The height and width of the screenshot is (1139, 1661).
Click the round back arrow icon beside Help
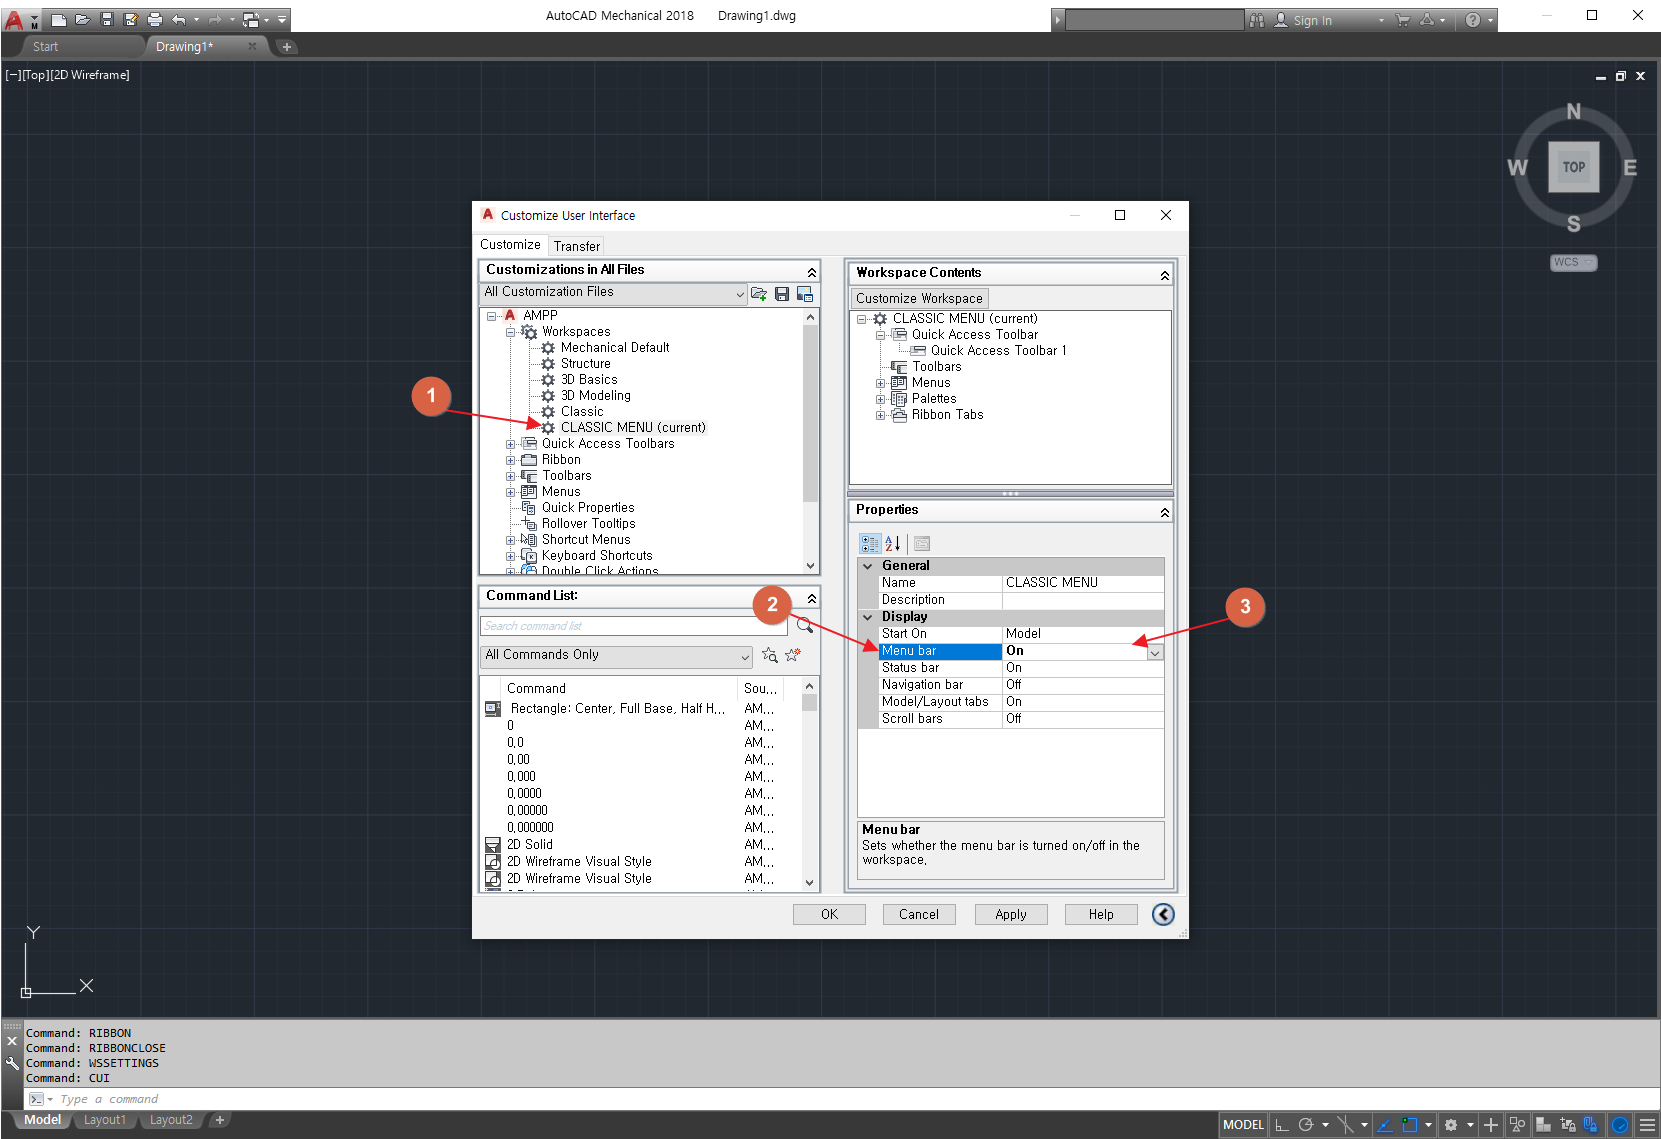1163,914
